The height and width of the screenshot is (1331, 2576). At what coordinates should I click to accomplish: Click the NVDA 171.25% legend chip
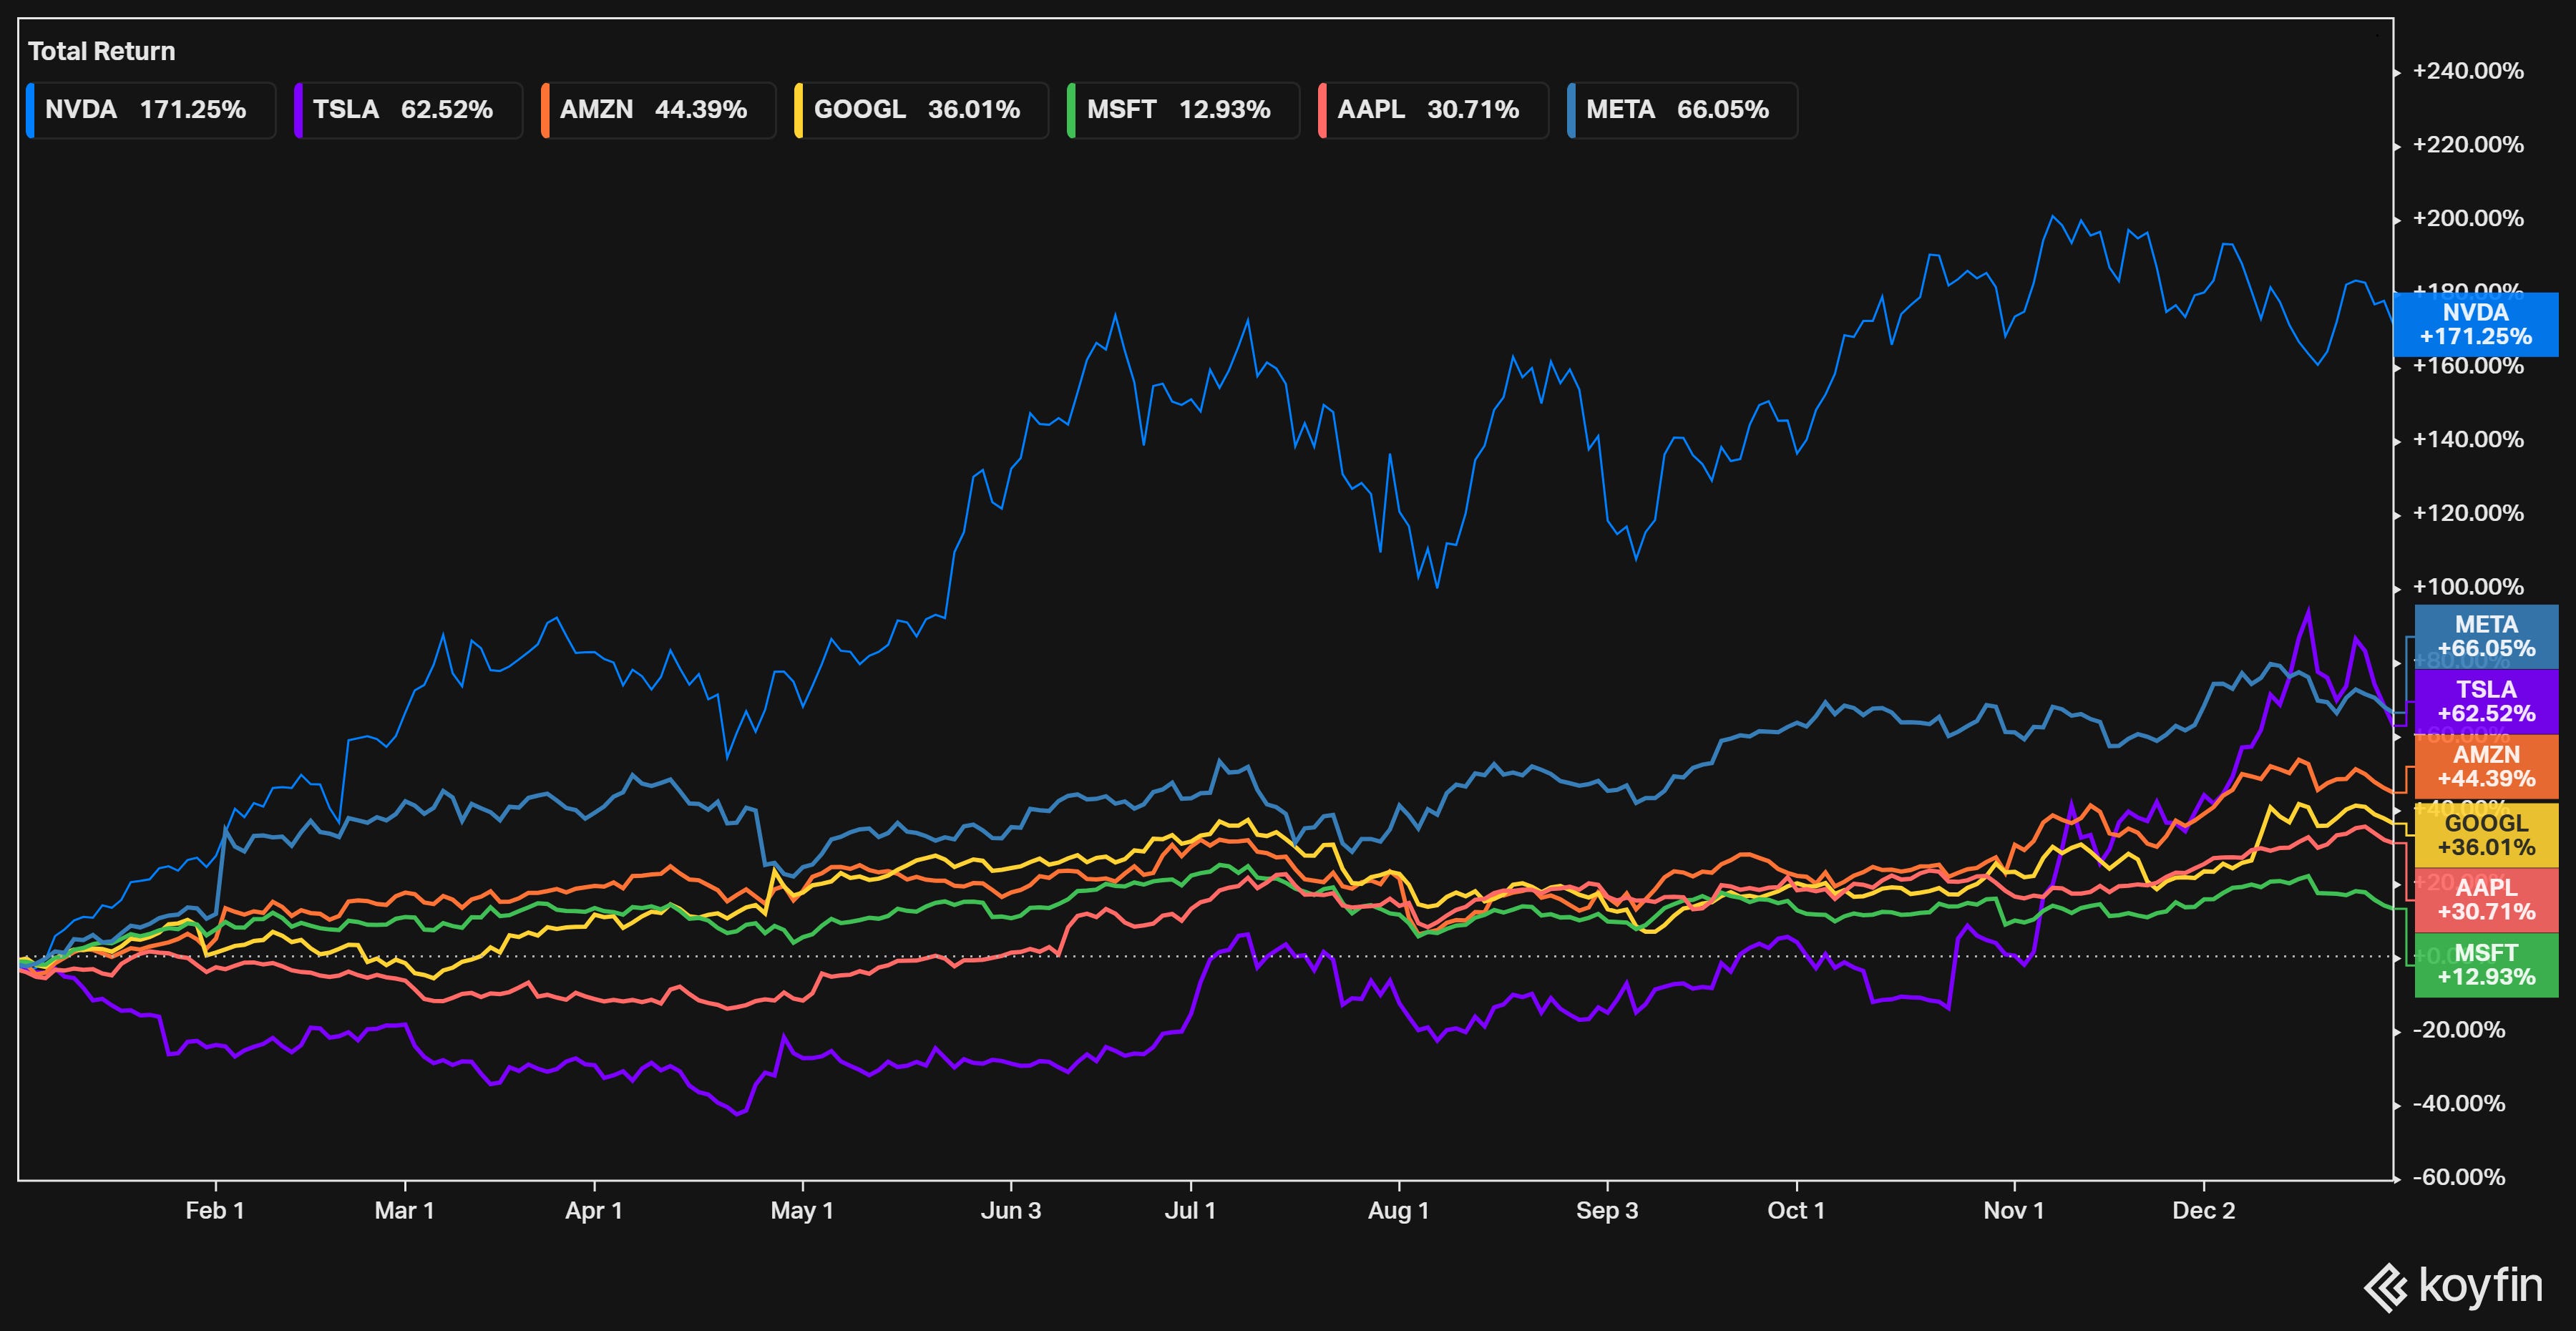point(150,110)
